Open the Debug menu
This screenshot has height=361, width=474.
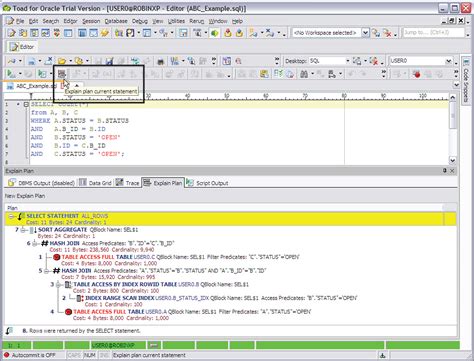[140, 21]
